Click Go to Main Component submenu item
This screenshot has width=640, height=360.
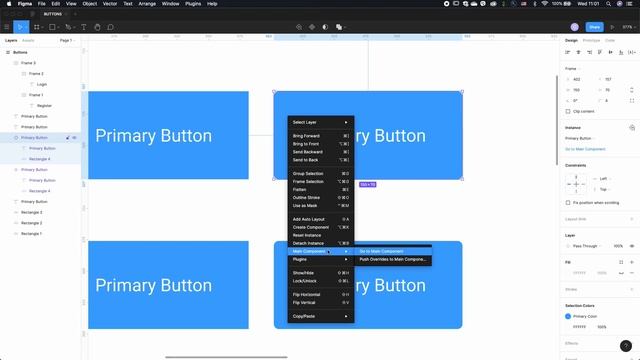393,251
